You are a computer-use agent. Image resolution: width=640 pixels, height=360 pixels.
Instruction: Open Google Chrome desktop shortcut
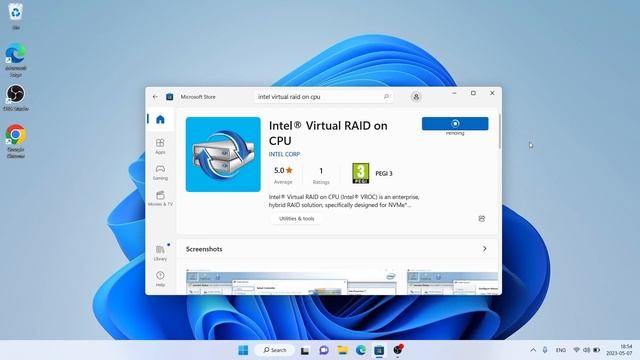click(16, 141)
